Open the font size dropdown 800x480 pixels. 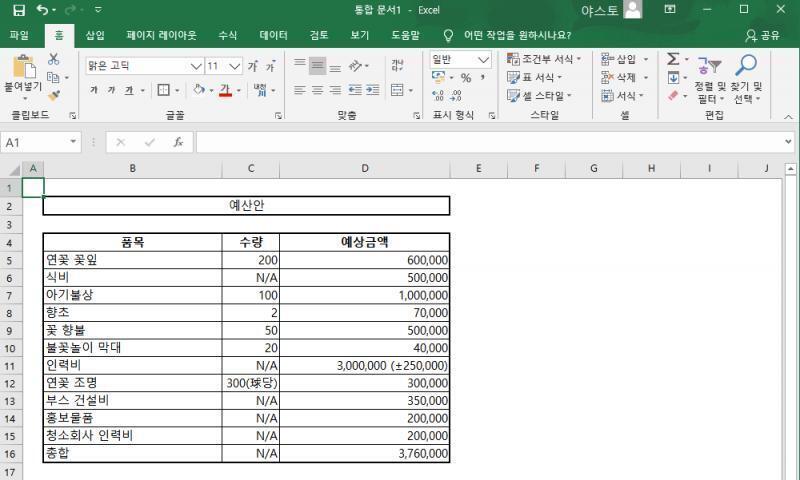click(x=234, y=66)
